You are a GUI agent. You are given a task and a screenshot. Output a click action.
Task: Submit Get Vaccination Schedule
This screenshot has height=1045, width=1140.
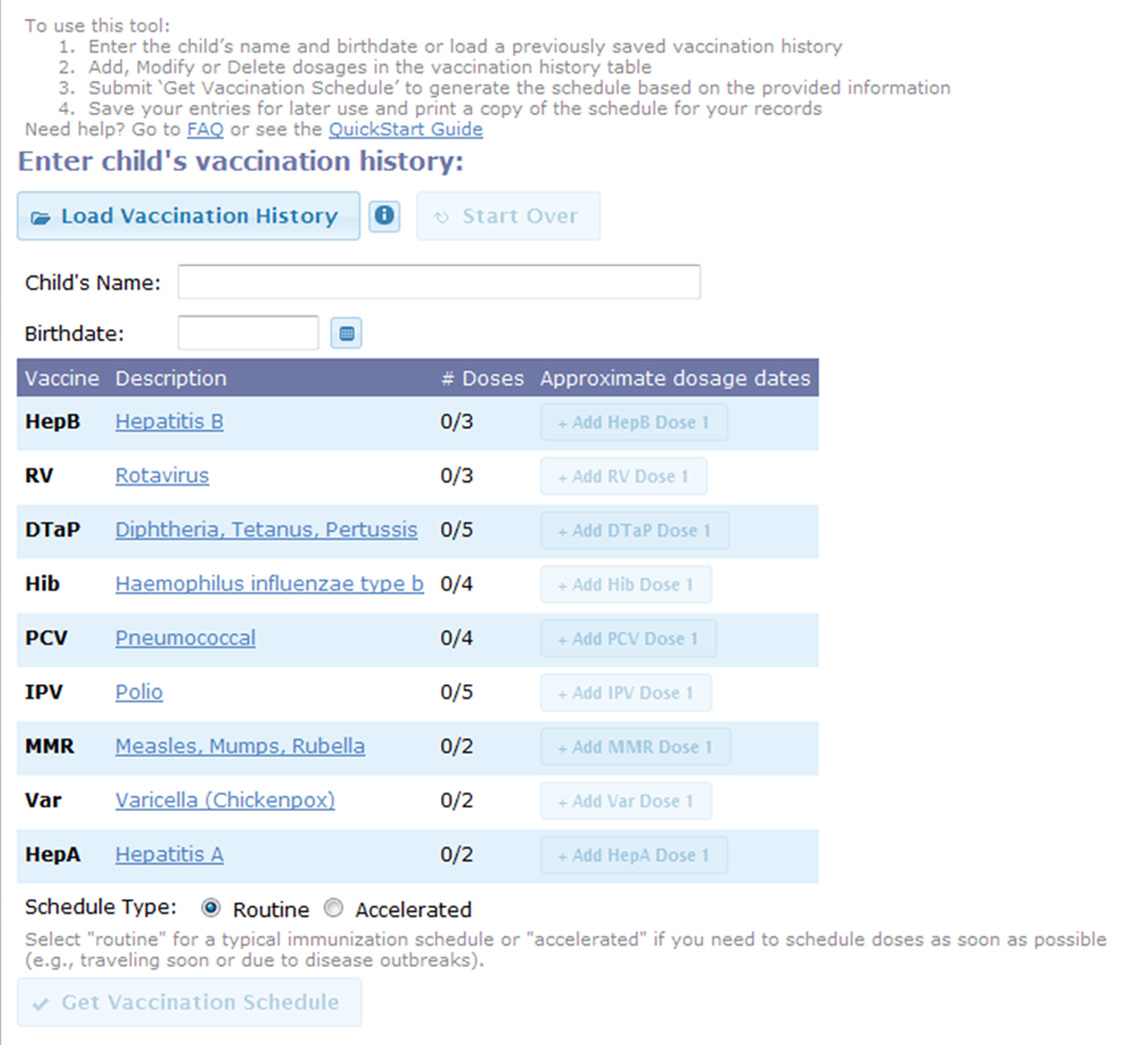tap(188, 1002)
